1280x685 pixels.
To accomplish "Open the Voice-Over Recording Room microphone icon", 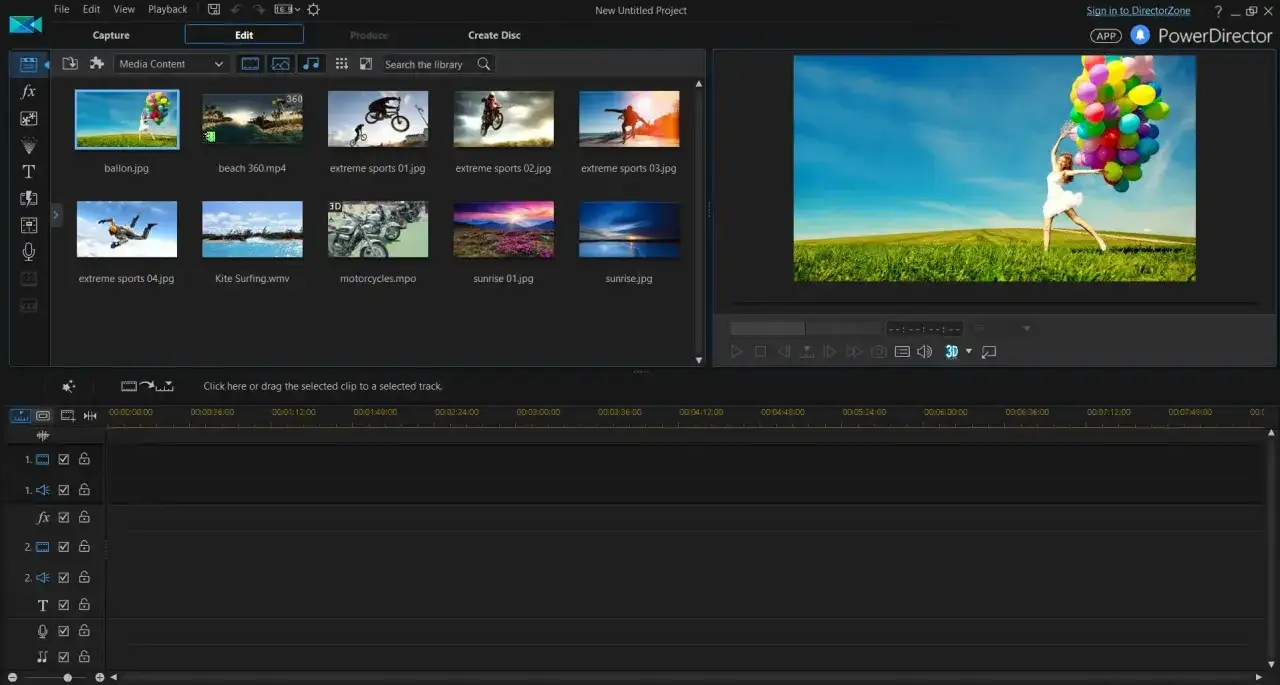I will [x=28, y=252].
